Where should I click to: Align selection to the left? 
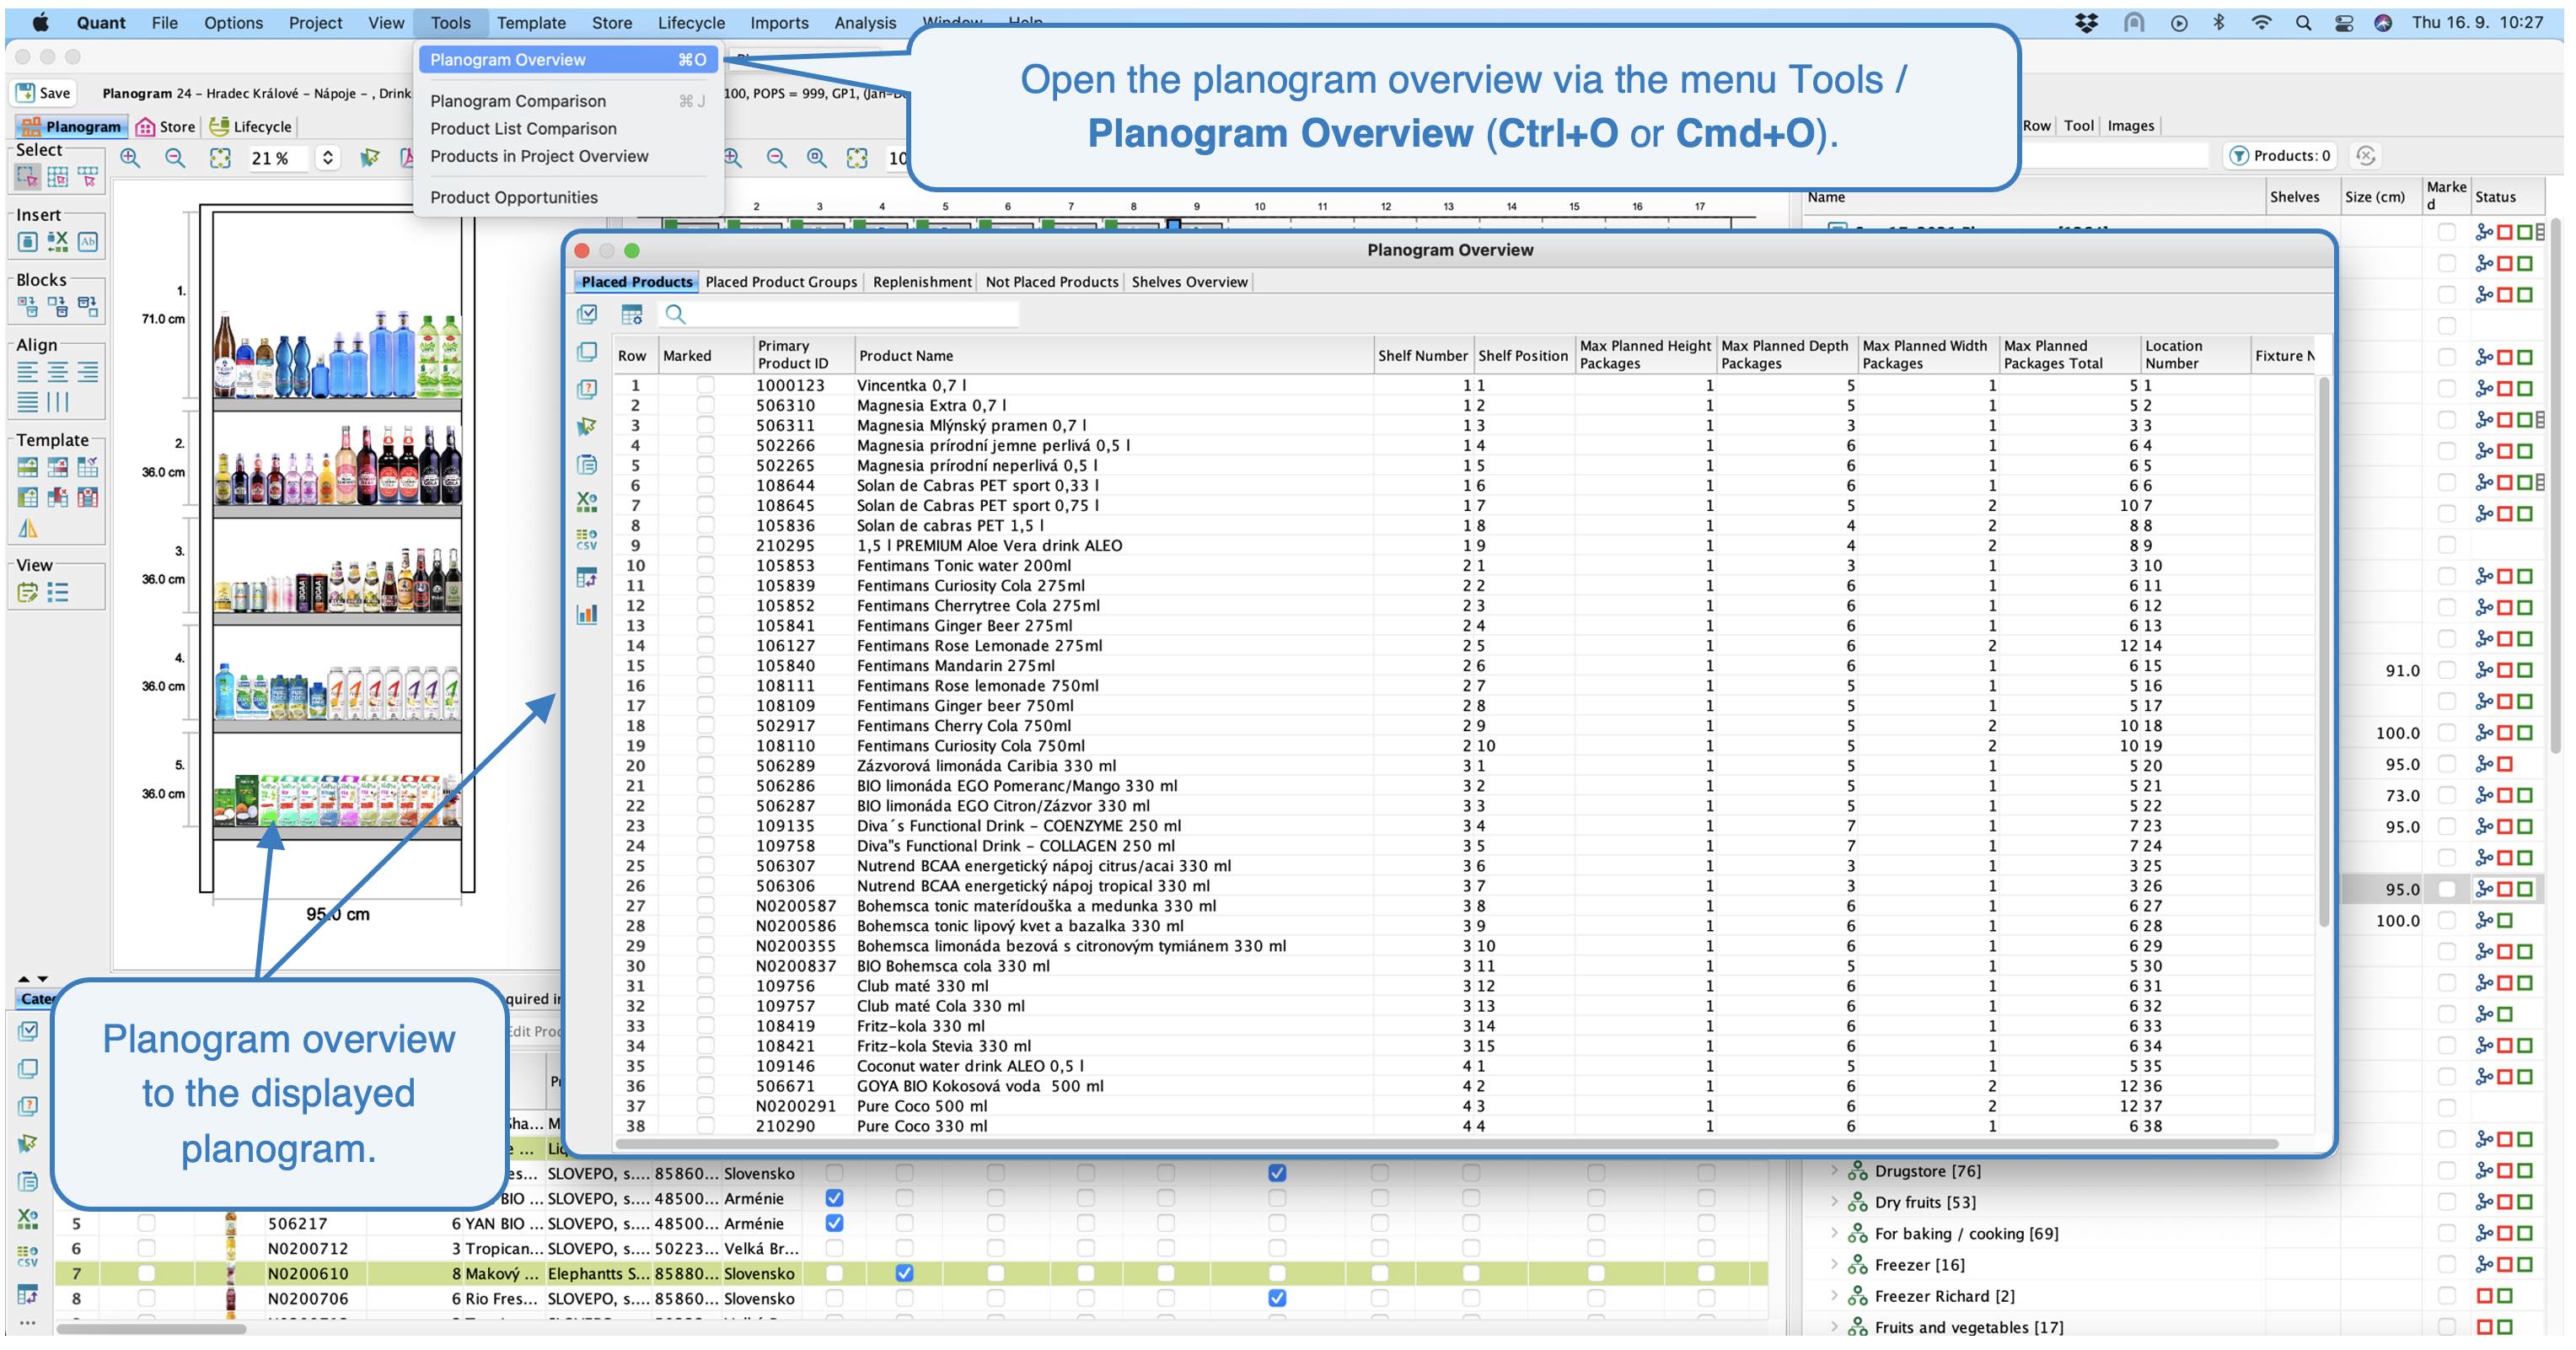[x=27, y=372]
